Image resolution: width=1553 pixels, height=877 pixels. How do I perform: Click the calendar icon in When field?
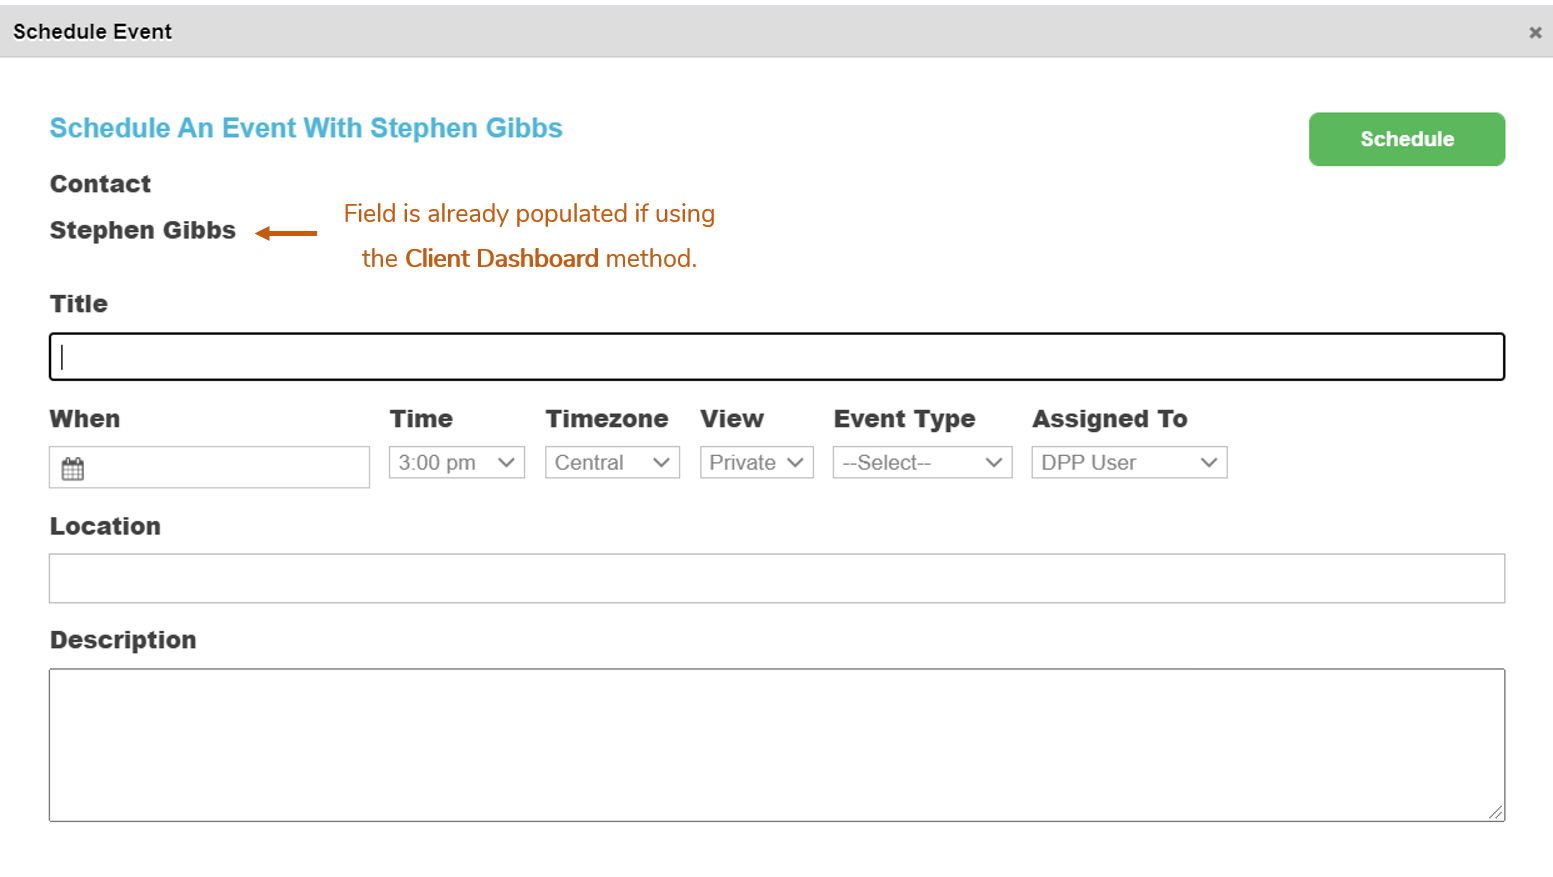73,468
